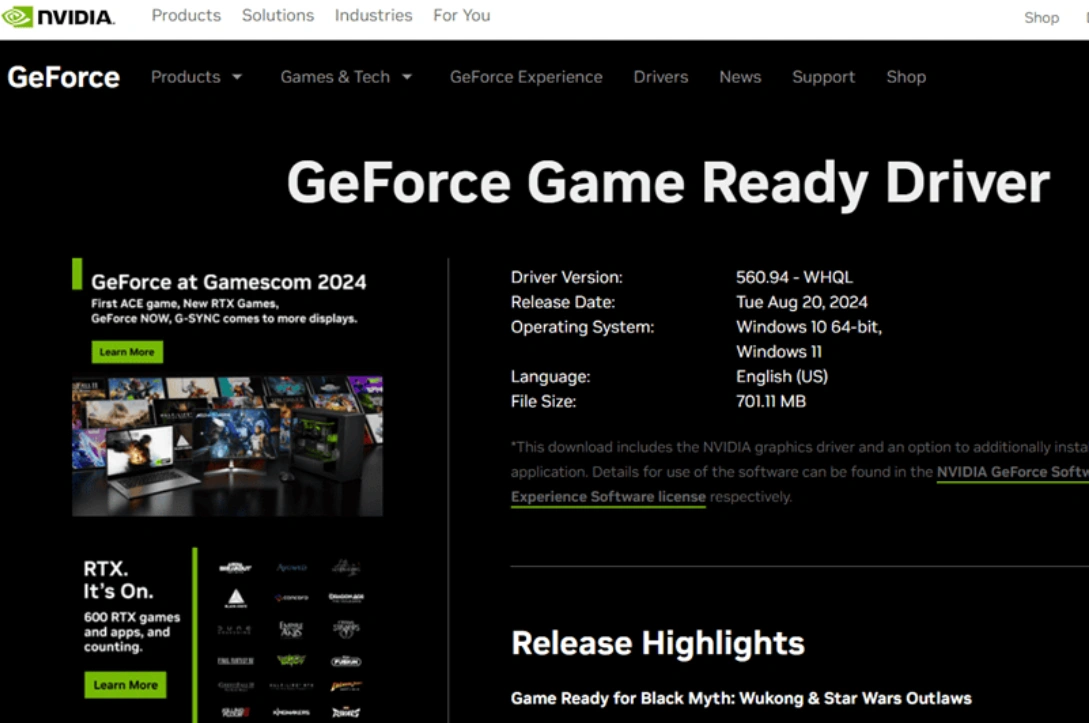Viewport: 1089px width, 723px height.
Task: Click the Dragon Age game logo
Action: coord(345,597)
